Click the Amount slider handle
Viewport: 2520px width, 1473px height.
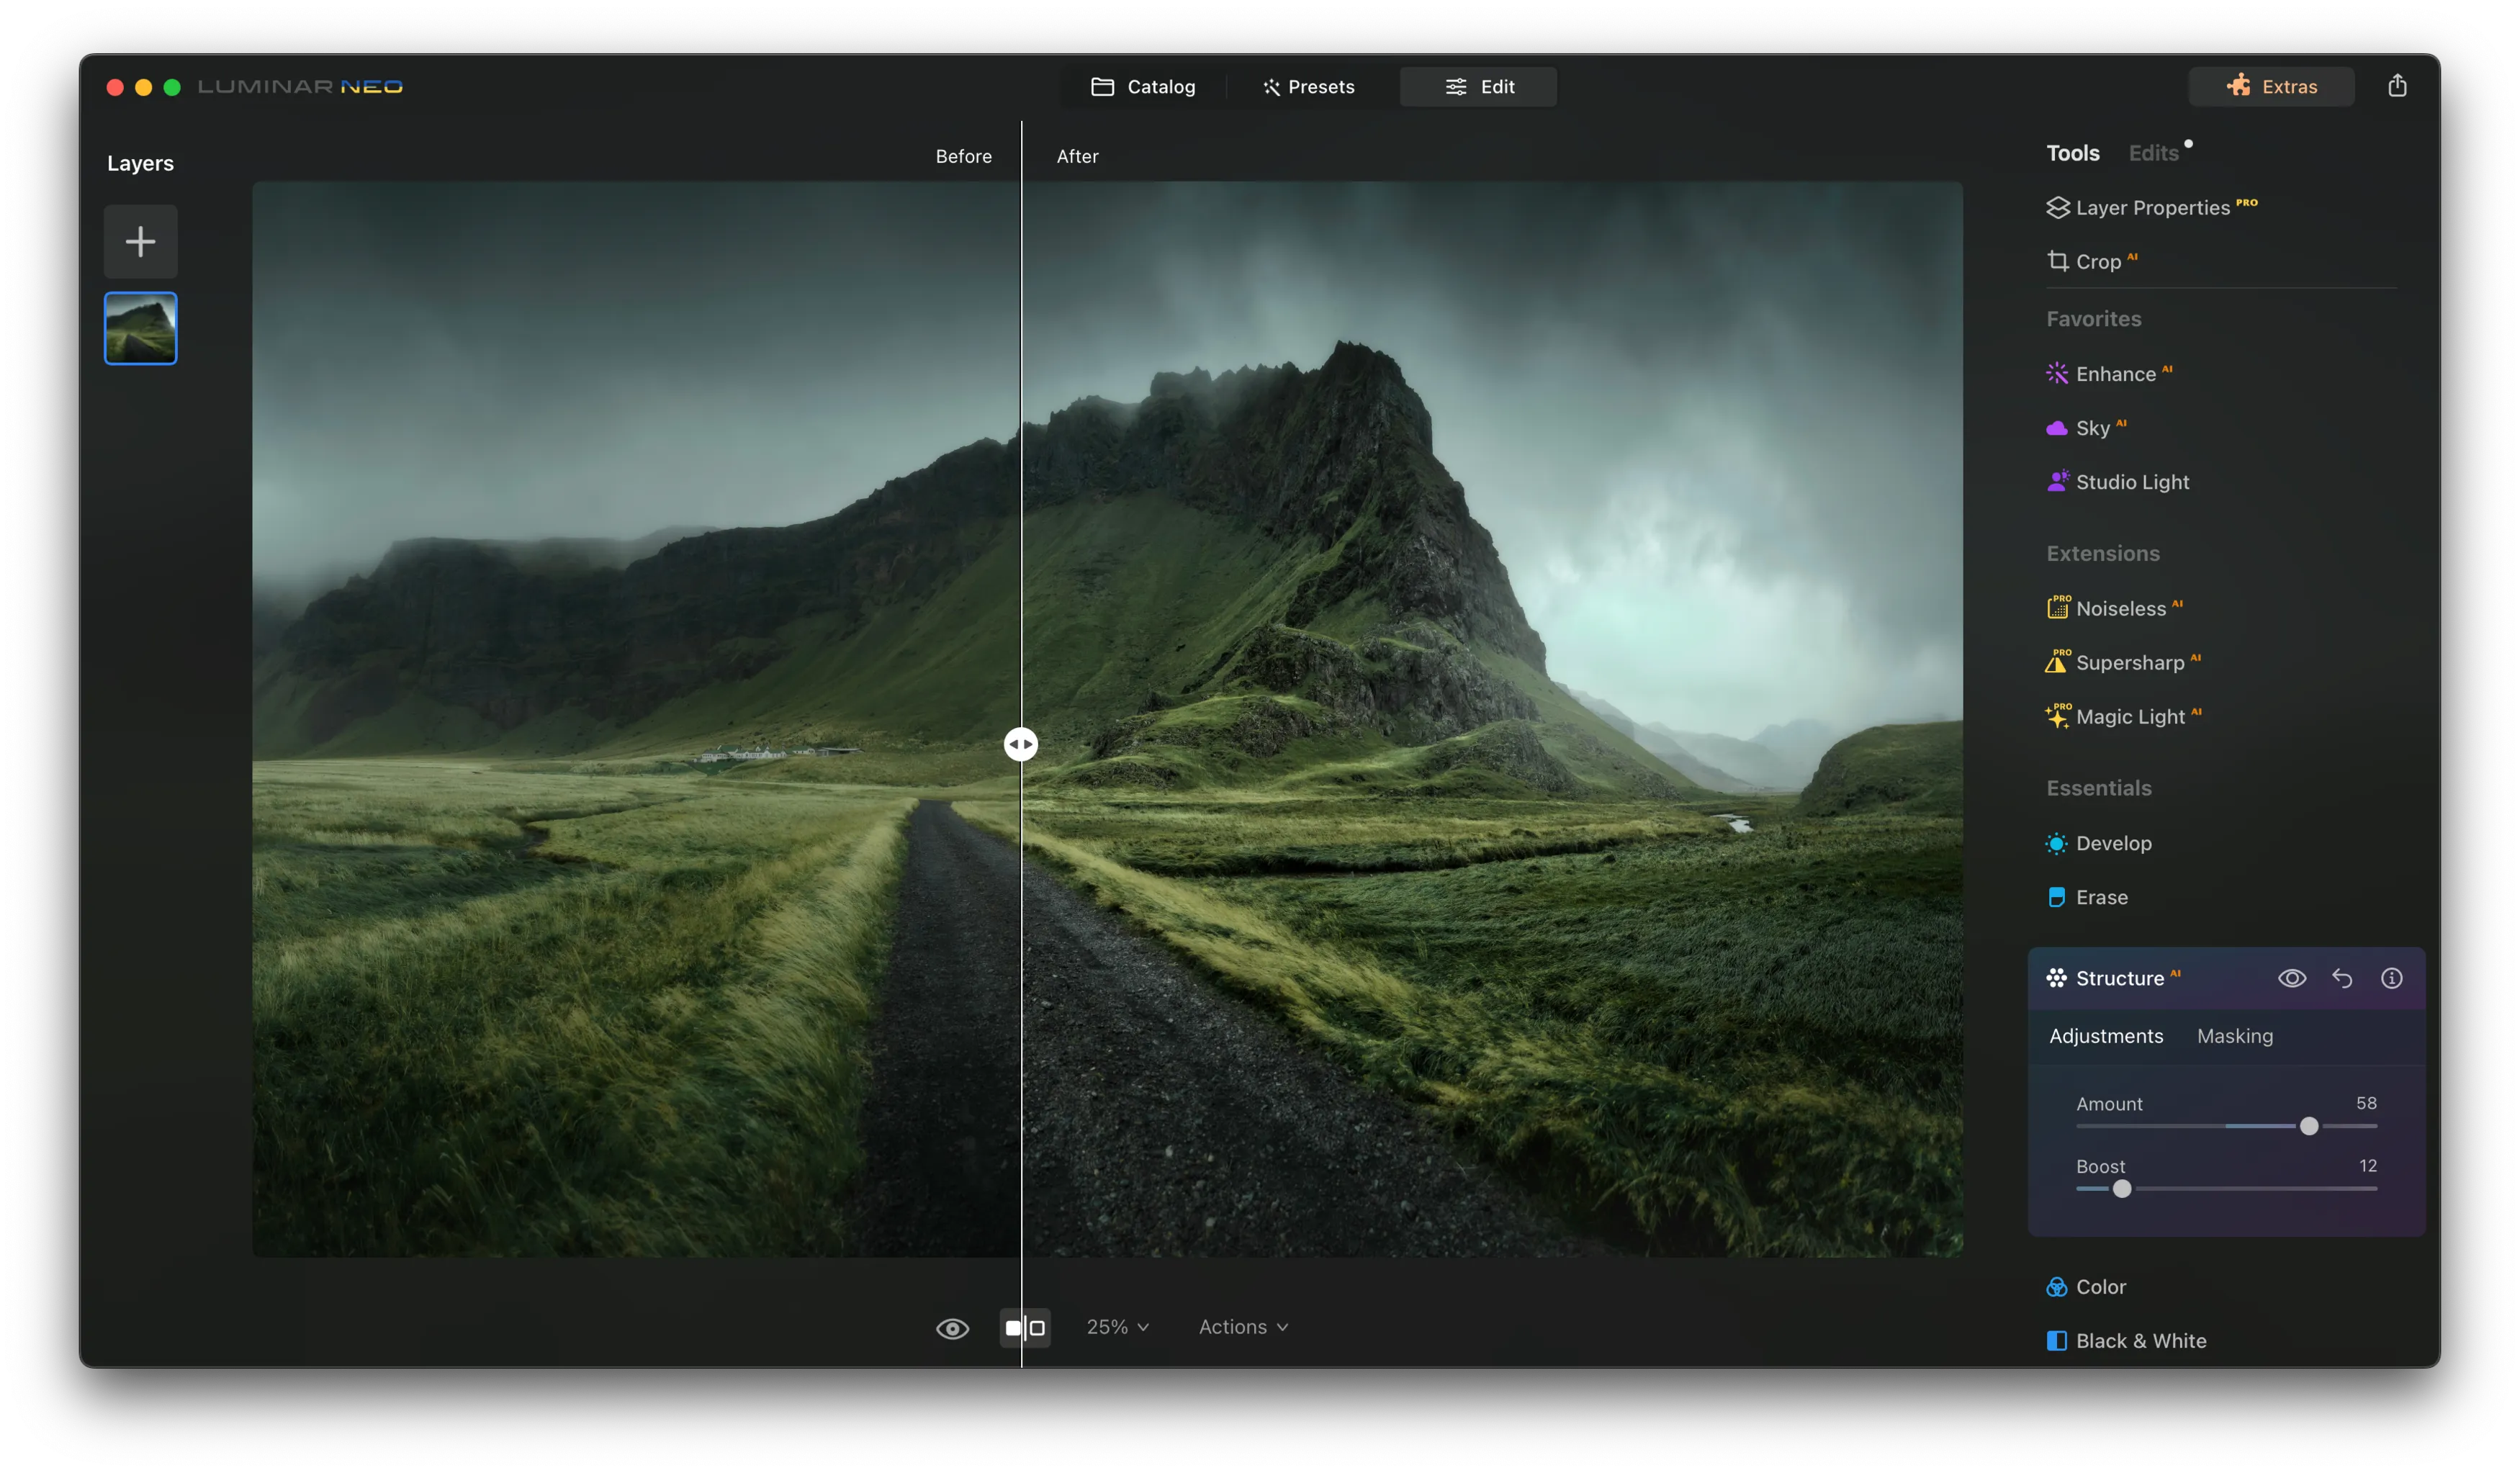tap(2308, 1126)
